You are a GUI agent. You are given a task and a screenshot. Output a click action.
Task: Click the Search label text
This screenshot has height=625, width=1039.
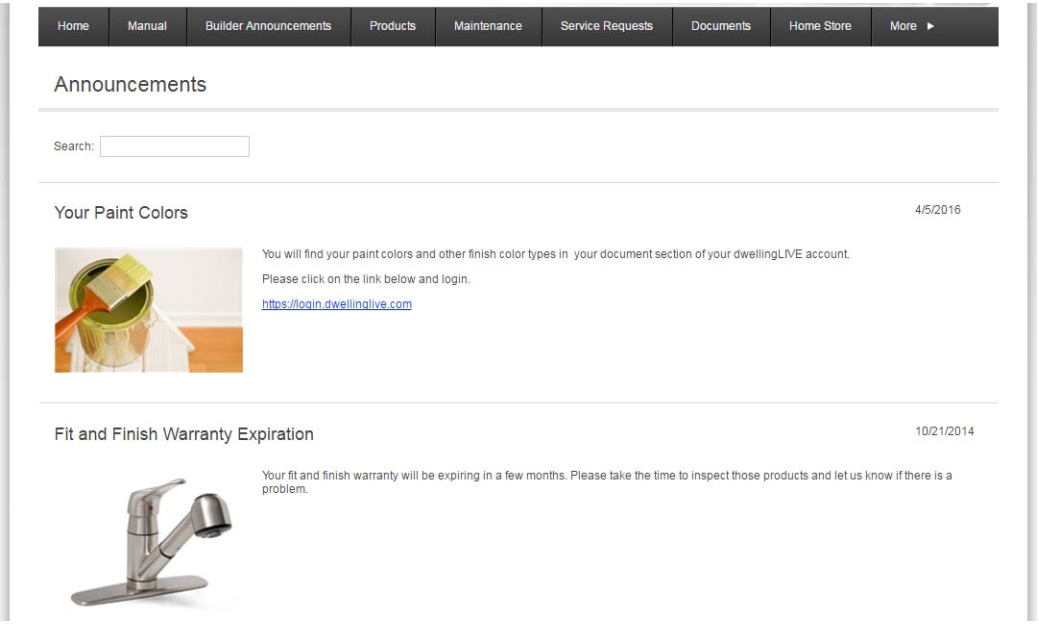click(x=74, y=147)
